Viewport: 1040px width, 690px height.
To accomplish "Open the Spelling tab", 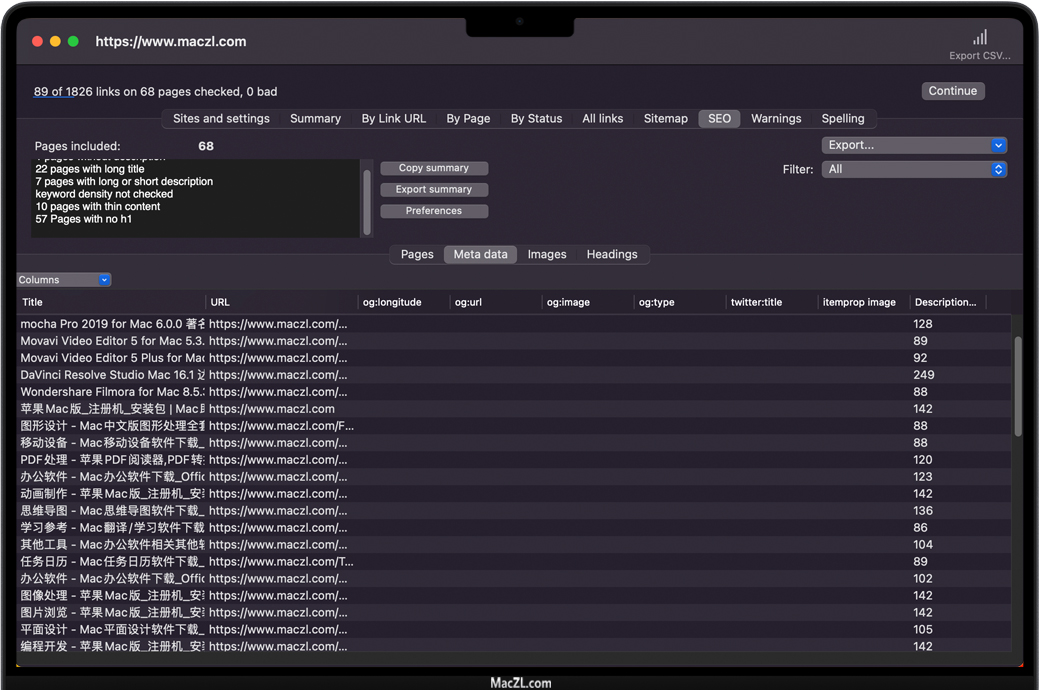I will click(x=843, y=118).
